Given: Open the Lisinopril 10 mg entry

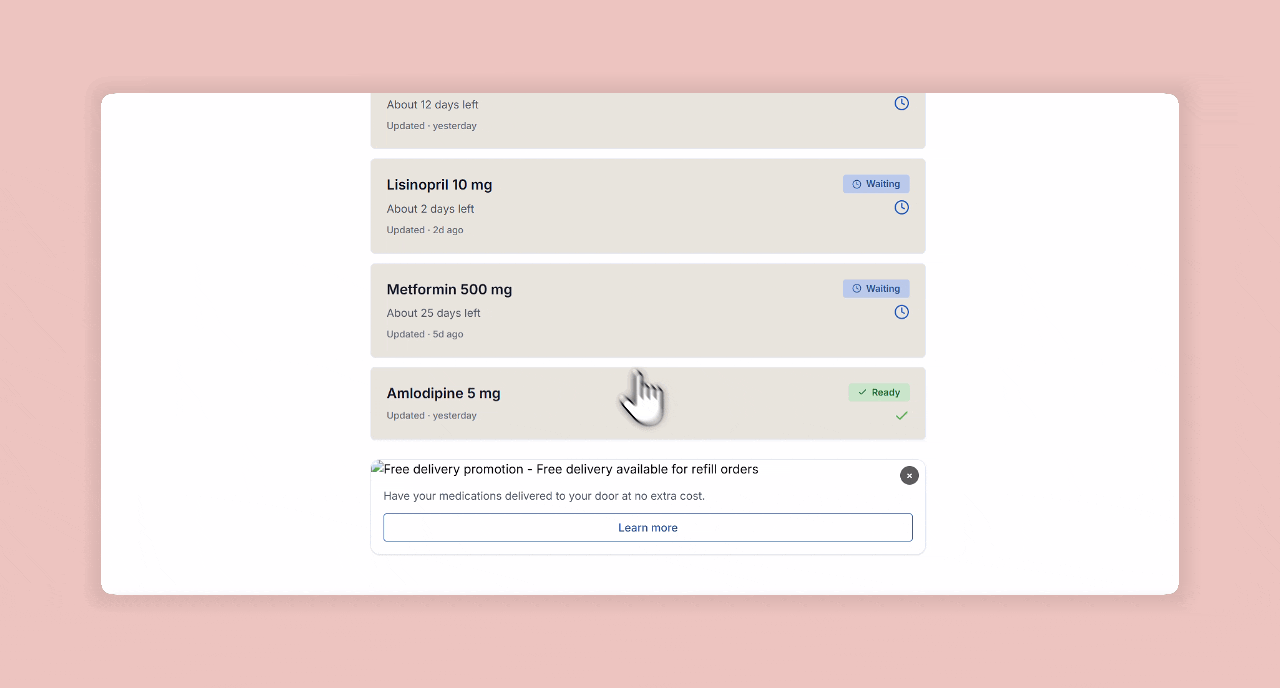Looking at the screenshot, I should tap(439, 185).
